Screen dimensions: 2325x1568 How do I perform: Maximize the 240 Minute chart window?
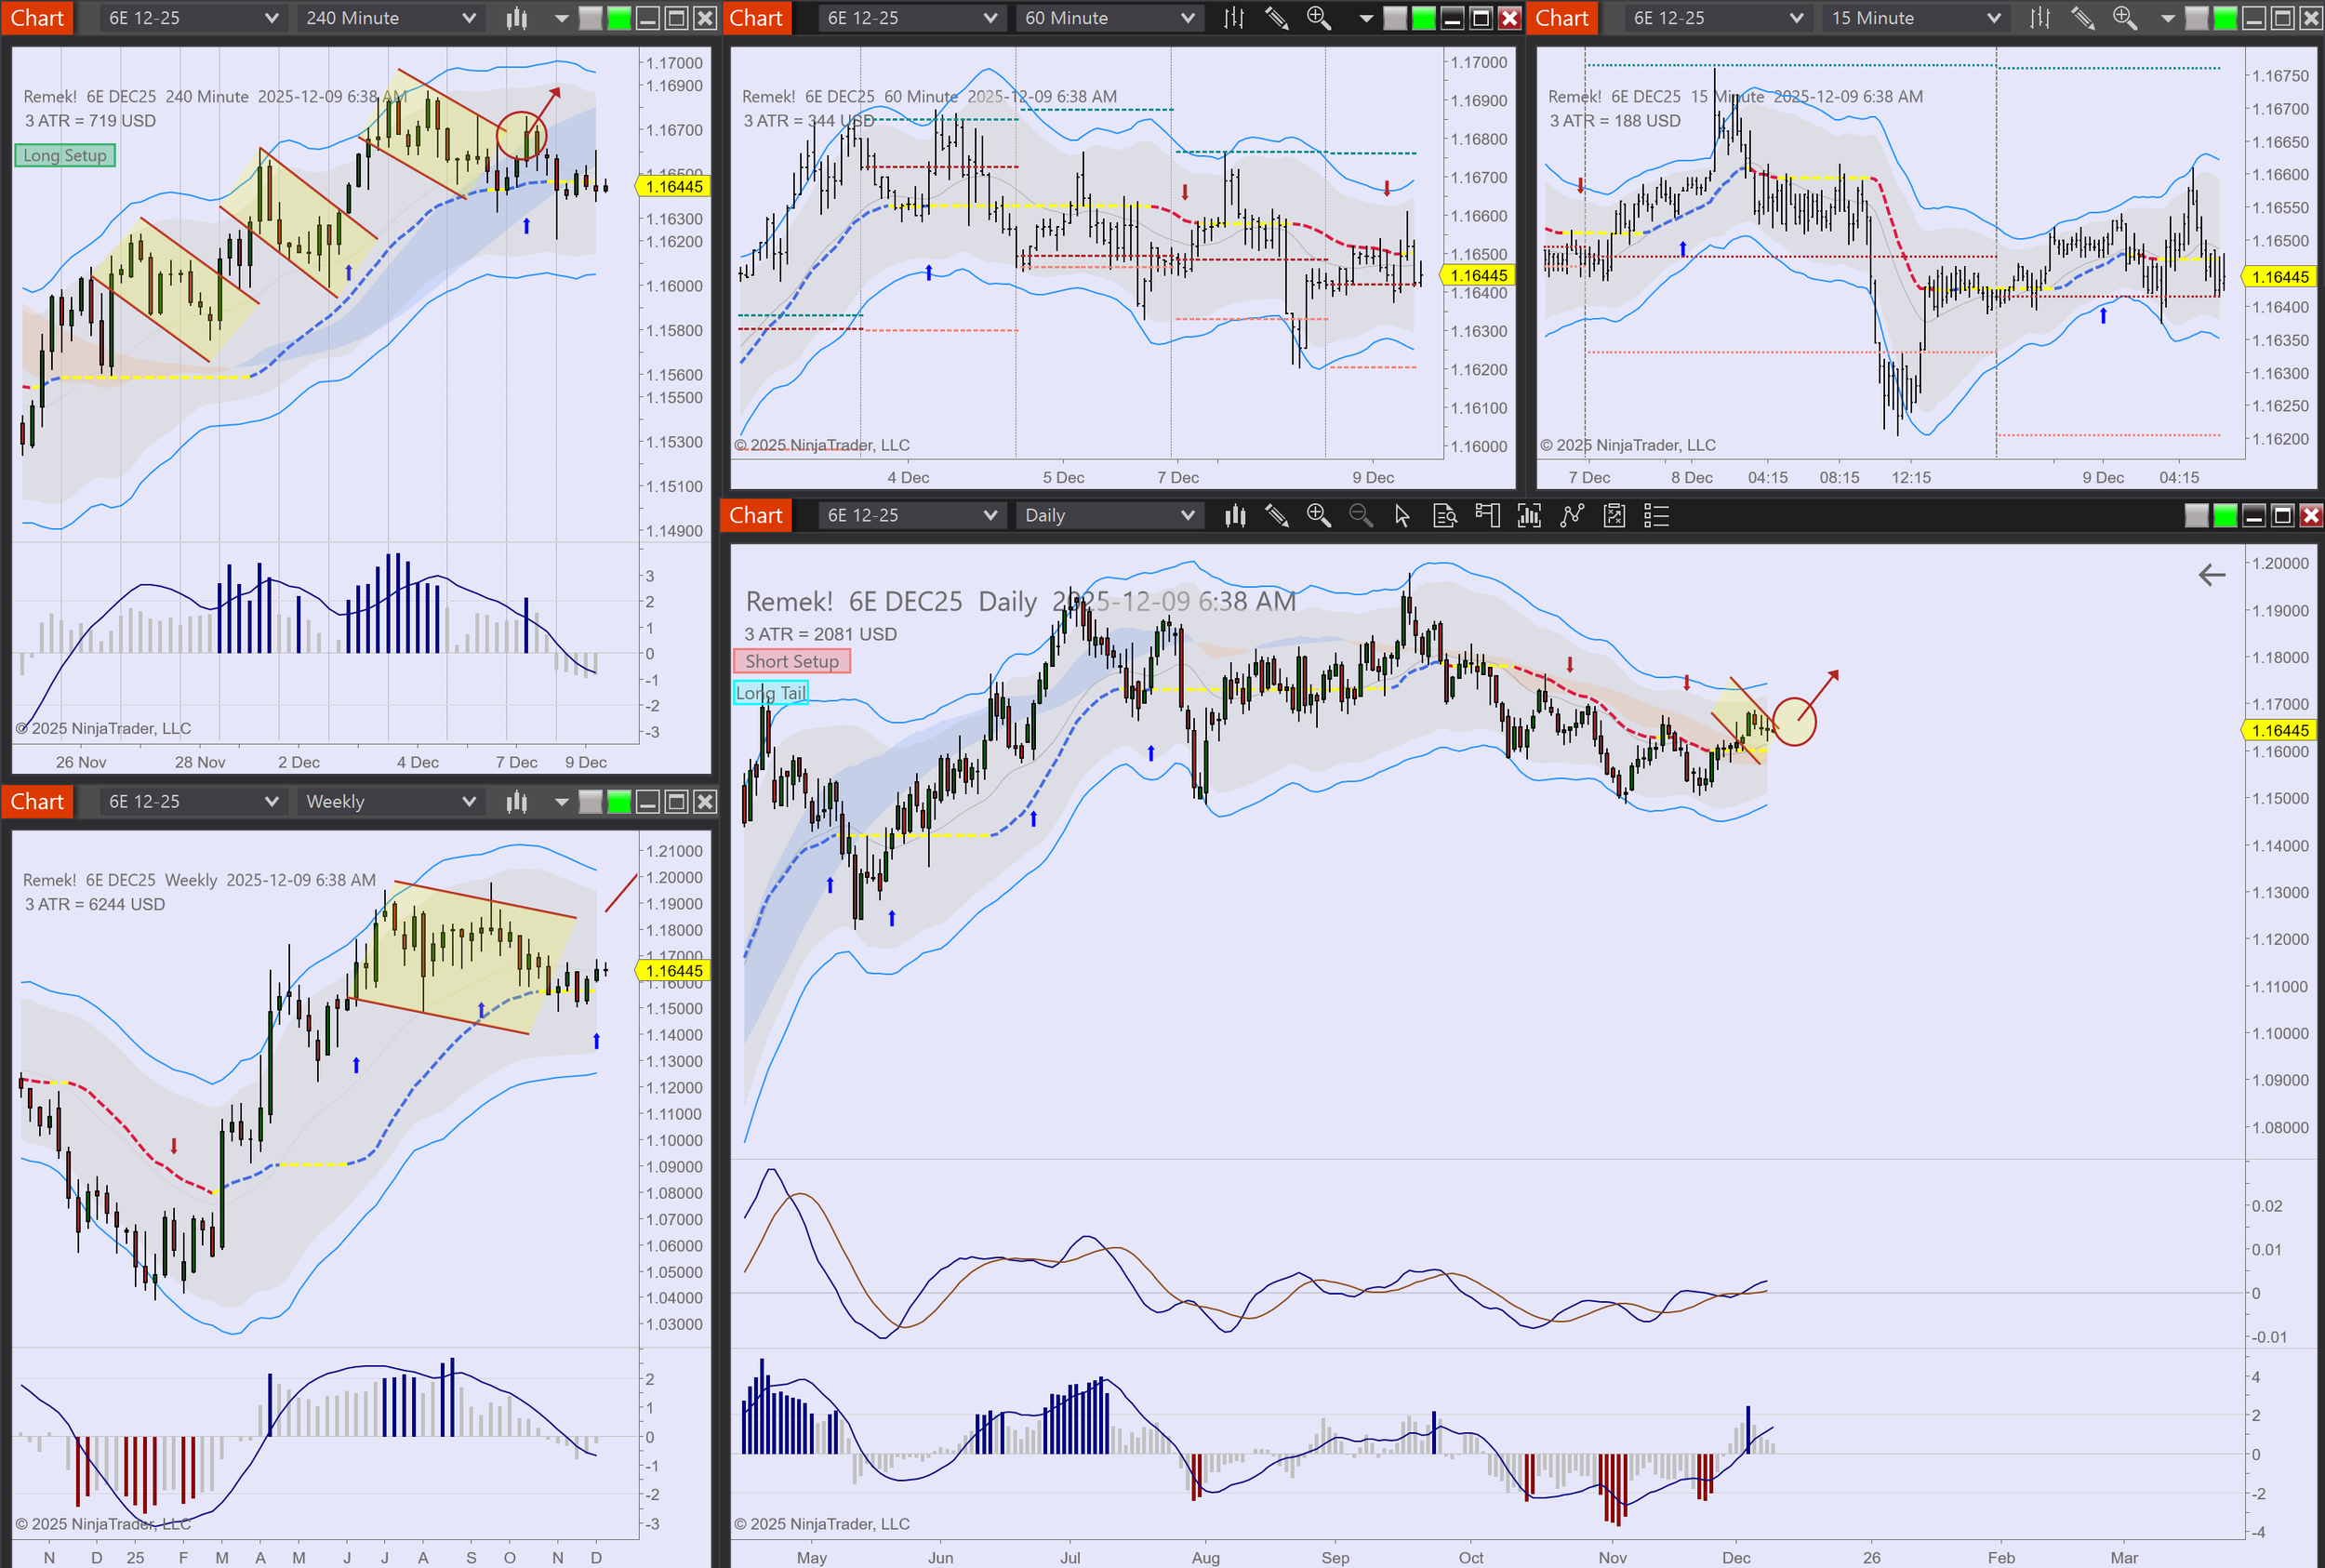pos(677,18)
